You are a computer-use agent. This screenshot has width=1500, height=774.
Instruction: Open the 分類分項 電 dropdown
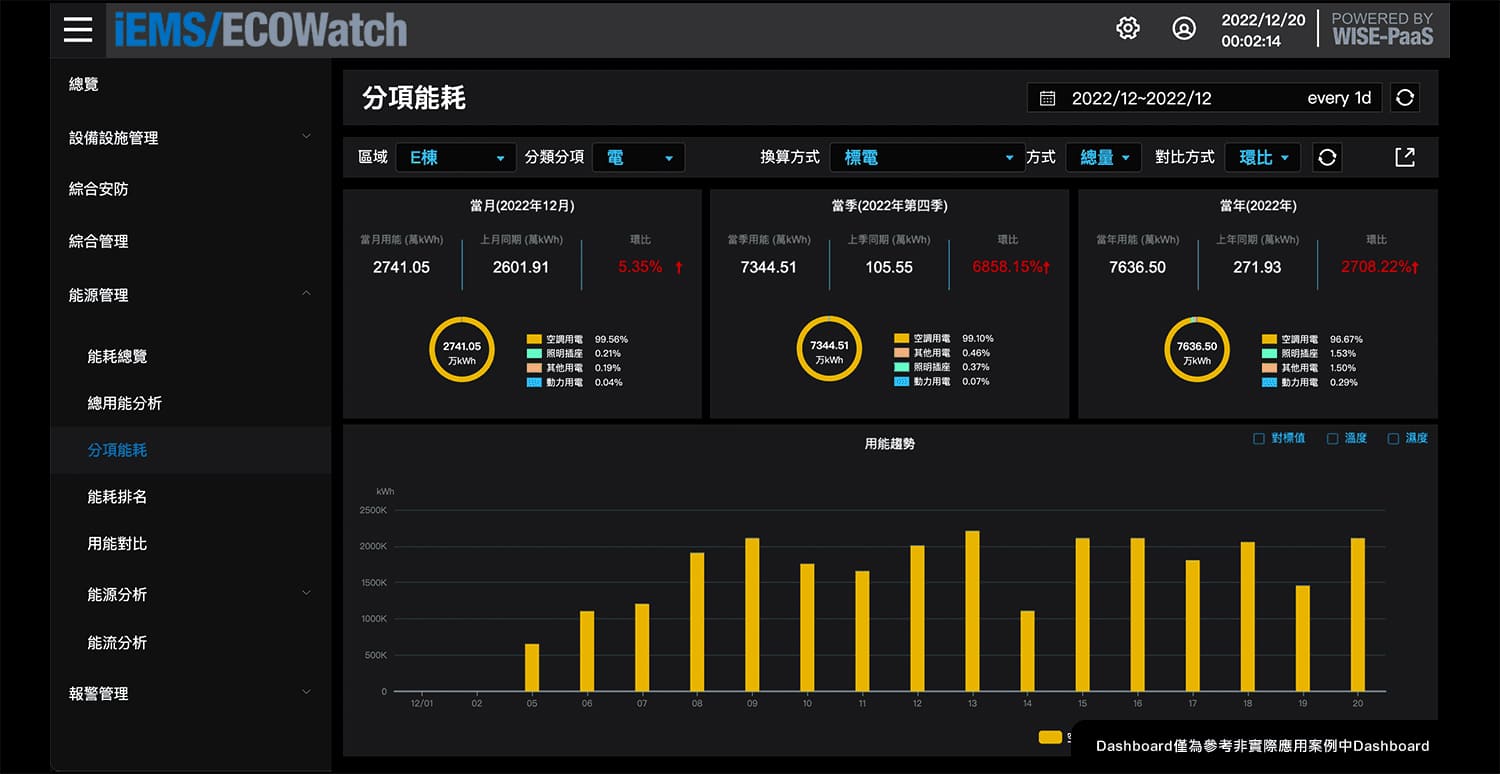[x=638, y=157]
